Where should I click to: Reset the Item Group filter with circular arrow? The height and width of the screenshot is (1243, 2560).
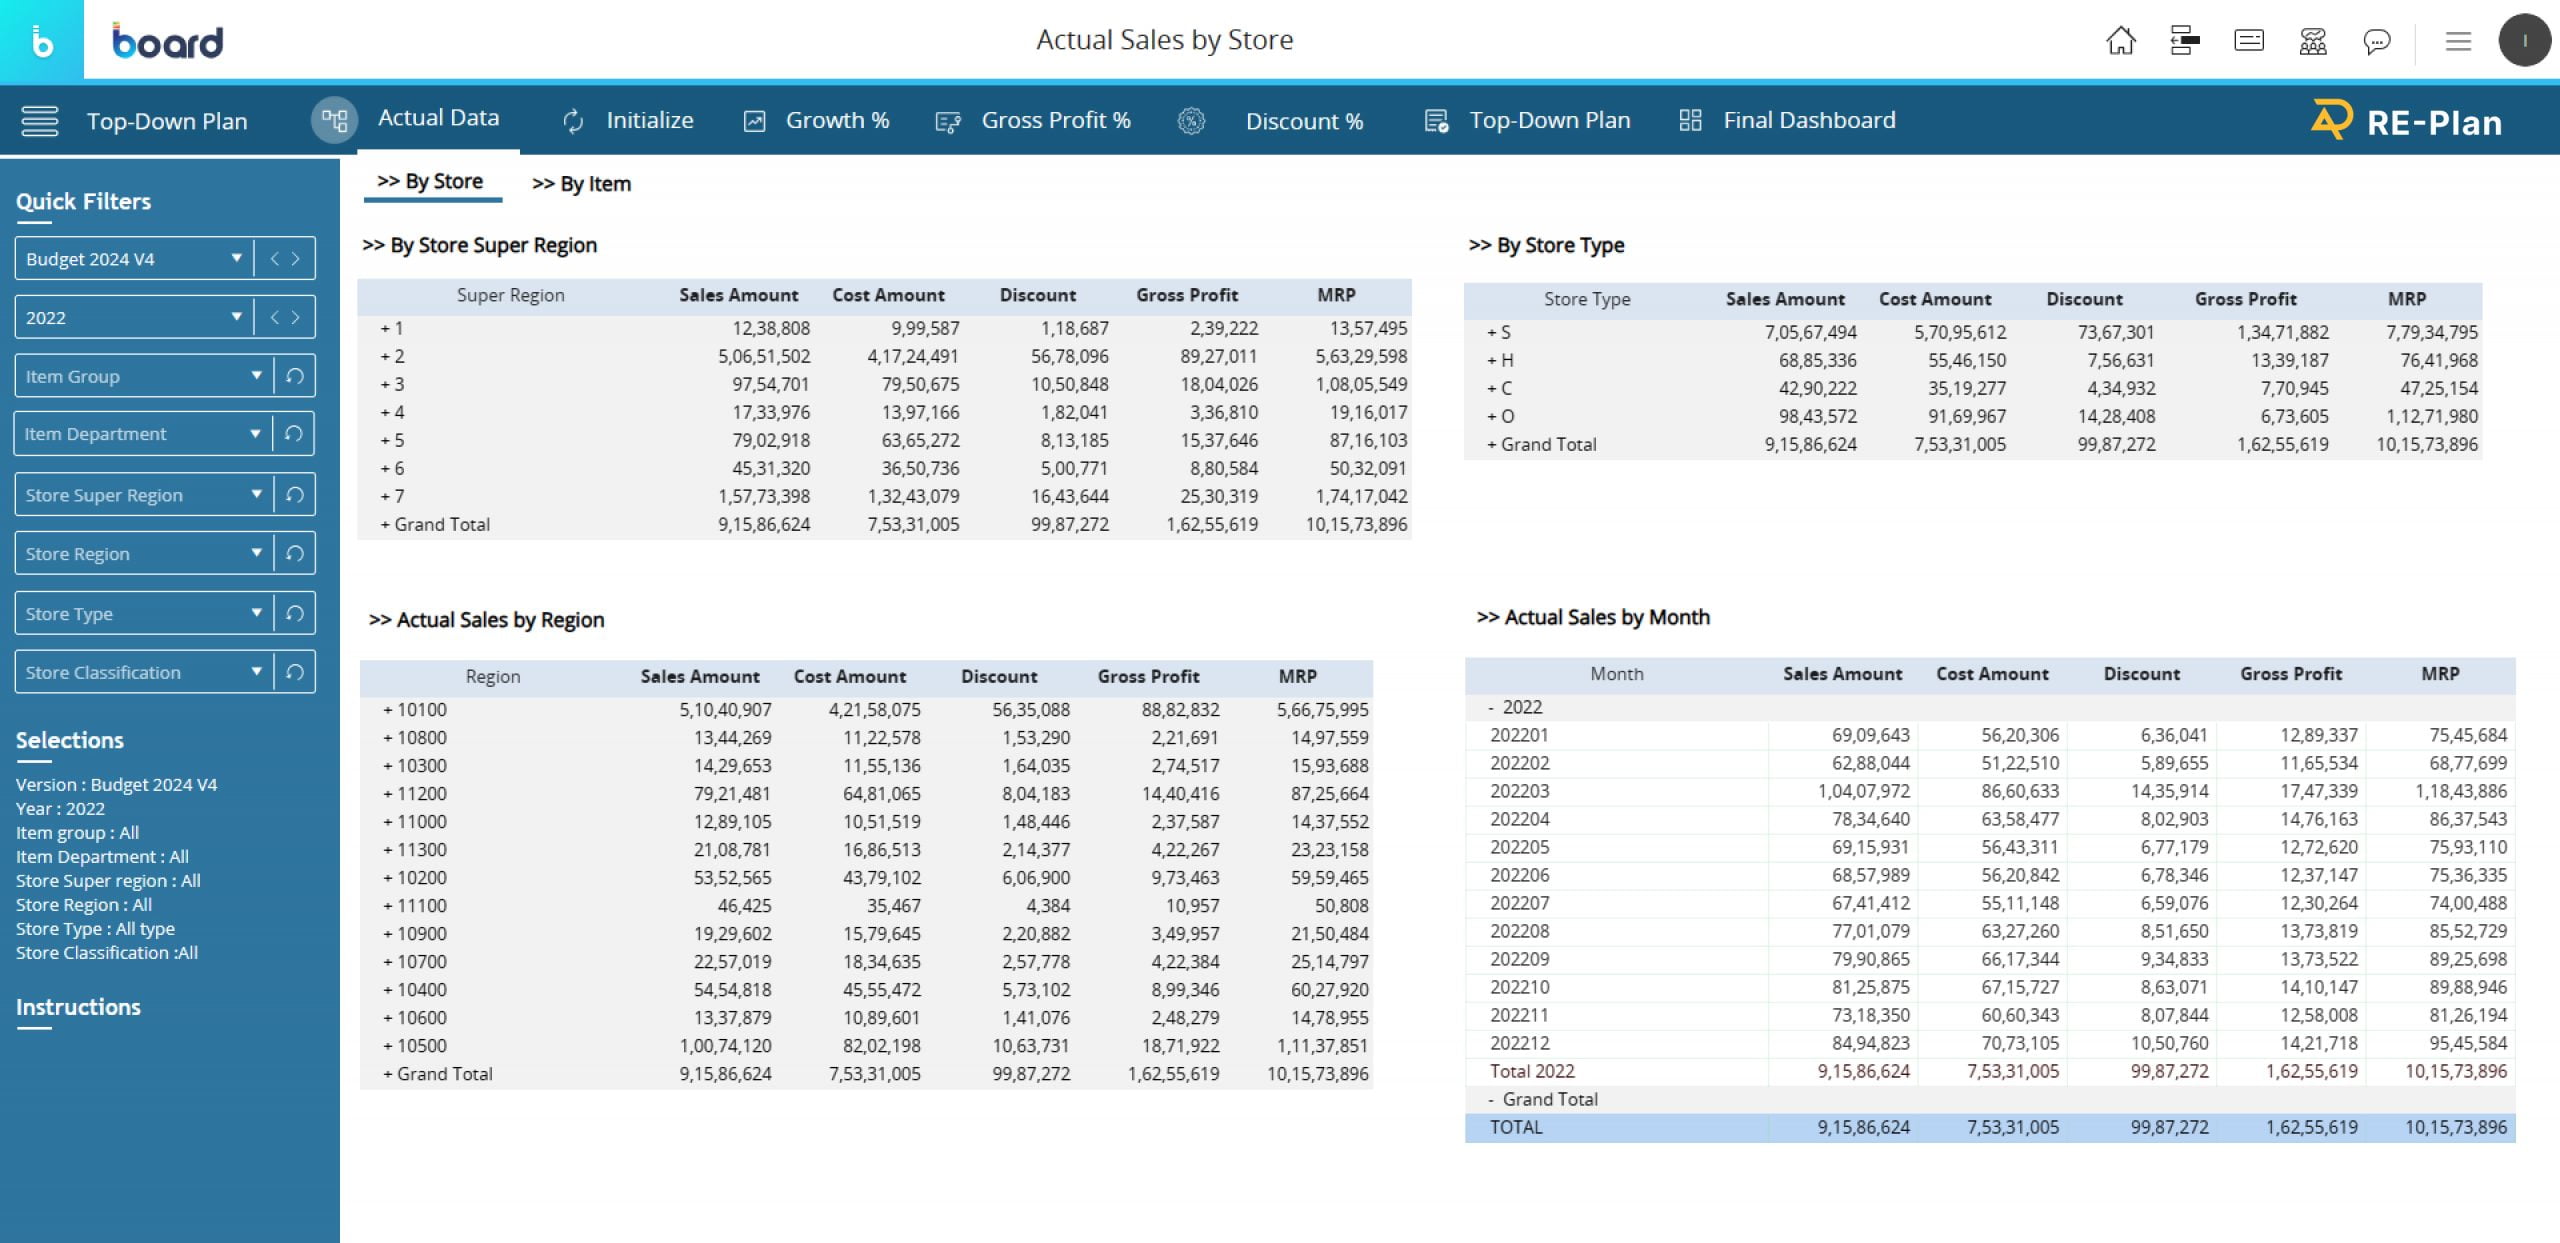pos(293,375)
